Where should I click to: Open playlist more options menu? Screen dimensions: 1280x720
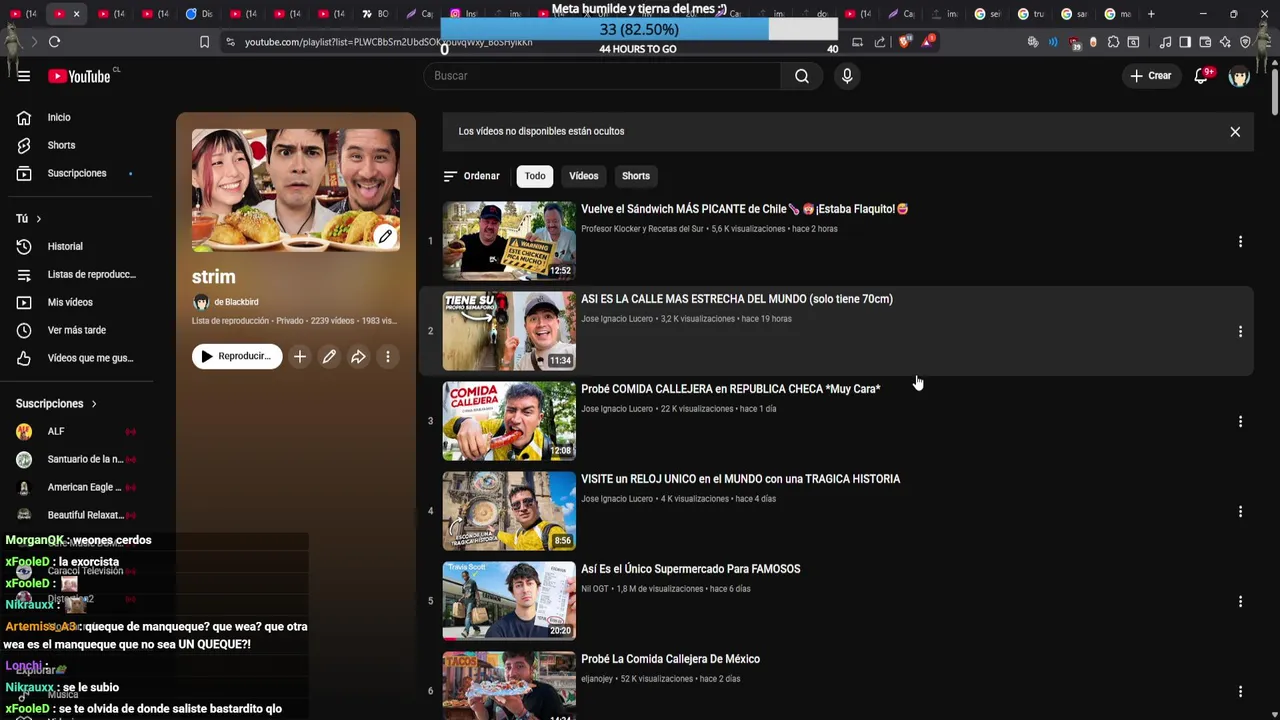coord(387,356)
